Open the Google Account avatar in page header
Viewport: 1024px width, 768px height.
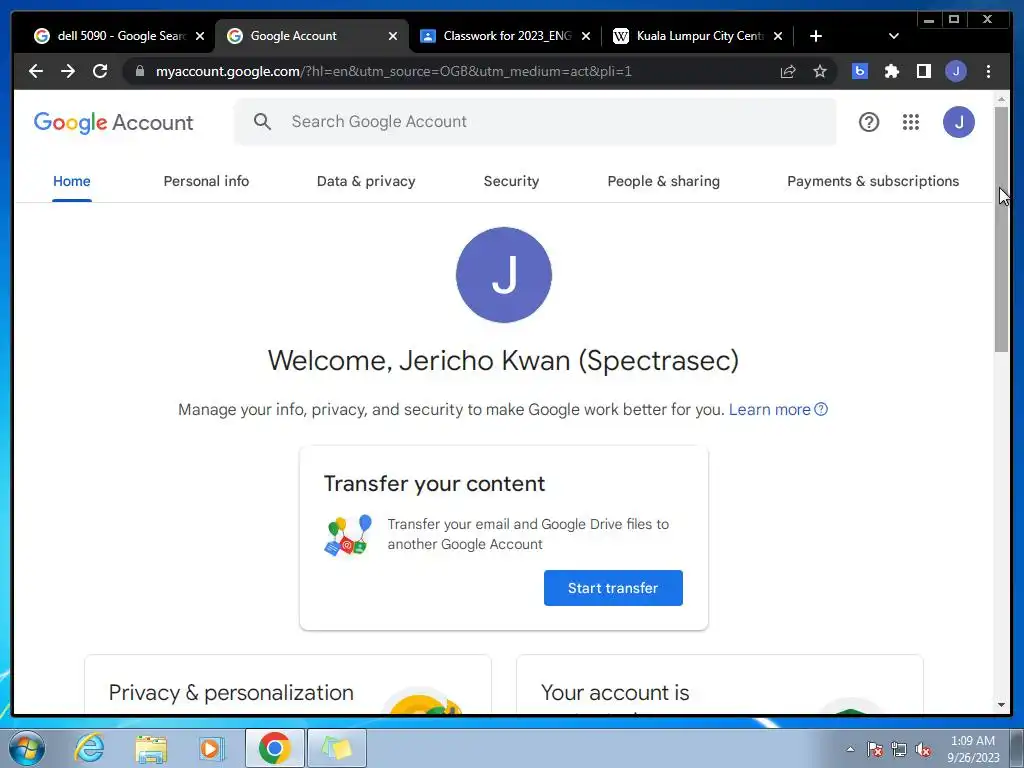click(959, 122)
